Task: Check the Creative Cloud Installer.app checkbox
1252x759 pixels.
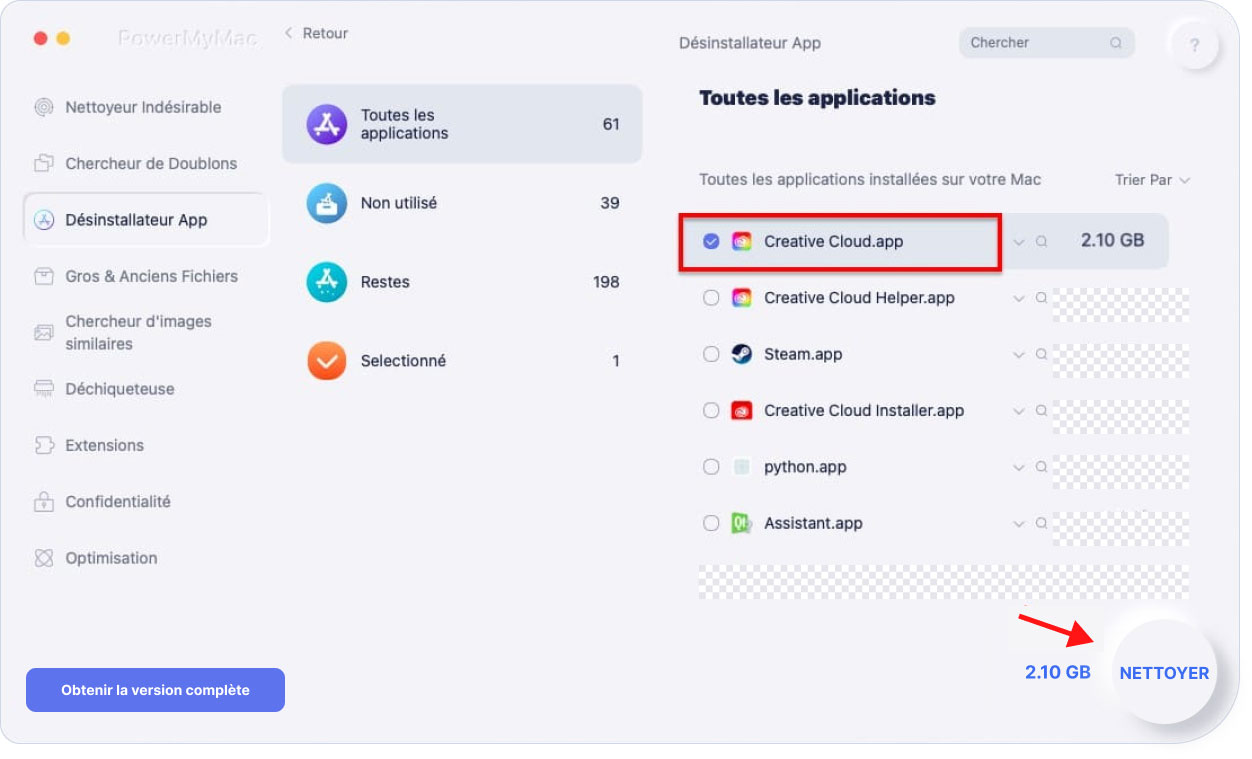Action: point(711,410)
